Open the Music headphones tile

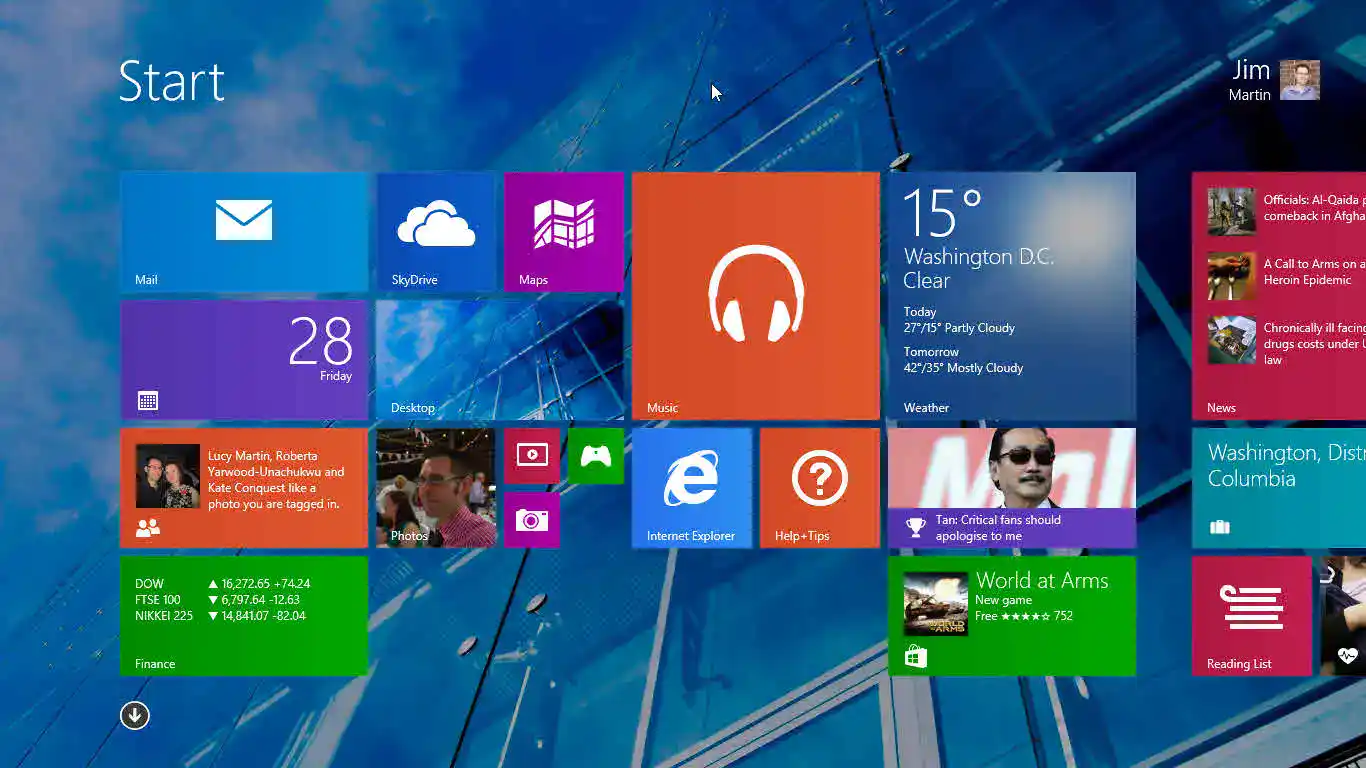coord(755,295)
